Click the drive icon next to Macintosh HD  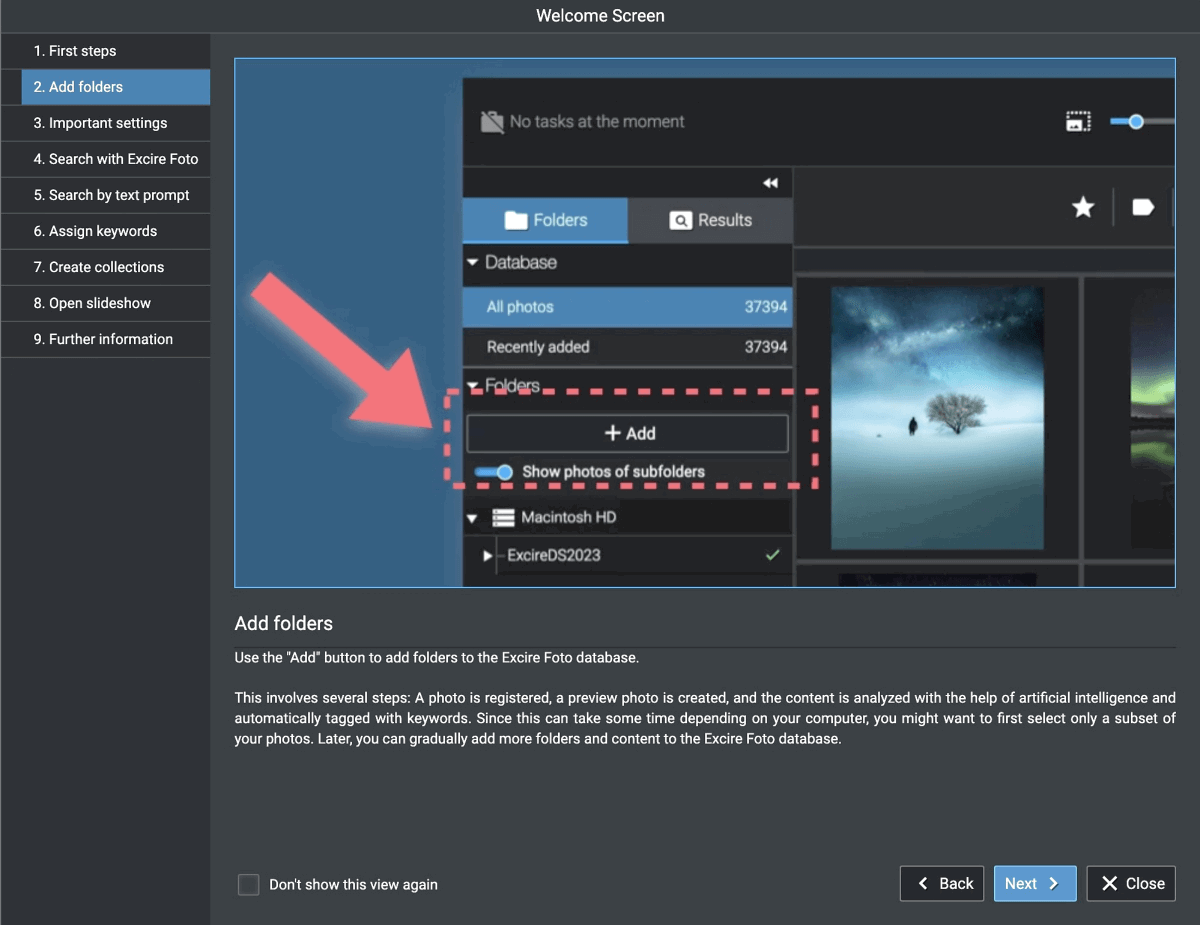pos(503,517)
